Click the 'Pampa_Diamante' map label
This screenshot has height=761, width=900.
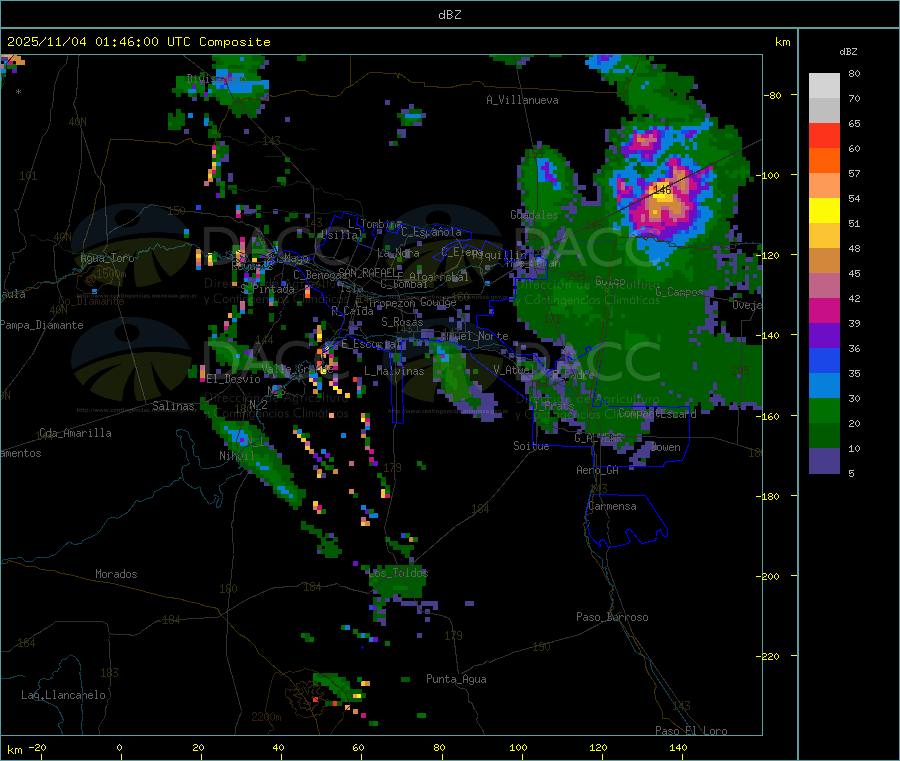[x=42, y=325]
